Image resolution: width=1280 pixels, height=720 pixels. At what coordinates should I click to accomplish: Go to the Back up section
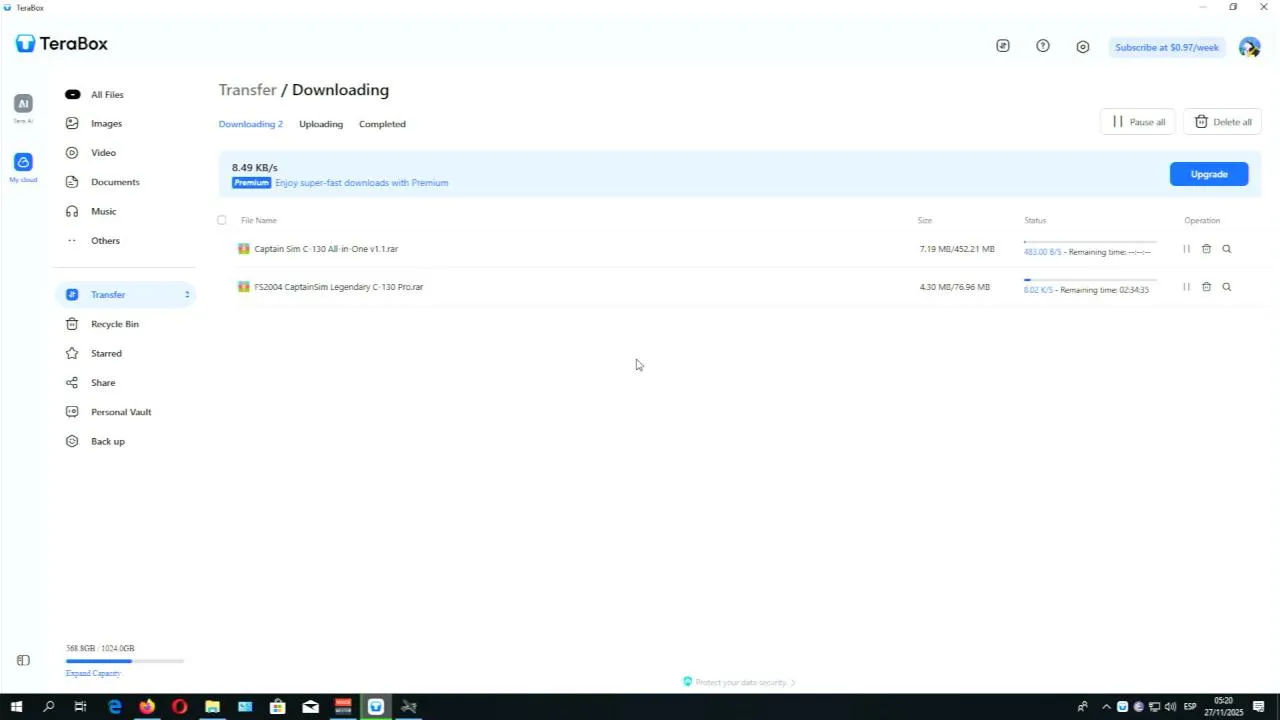[x=108, y=441]
